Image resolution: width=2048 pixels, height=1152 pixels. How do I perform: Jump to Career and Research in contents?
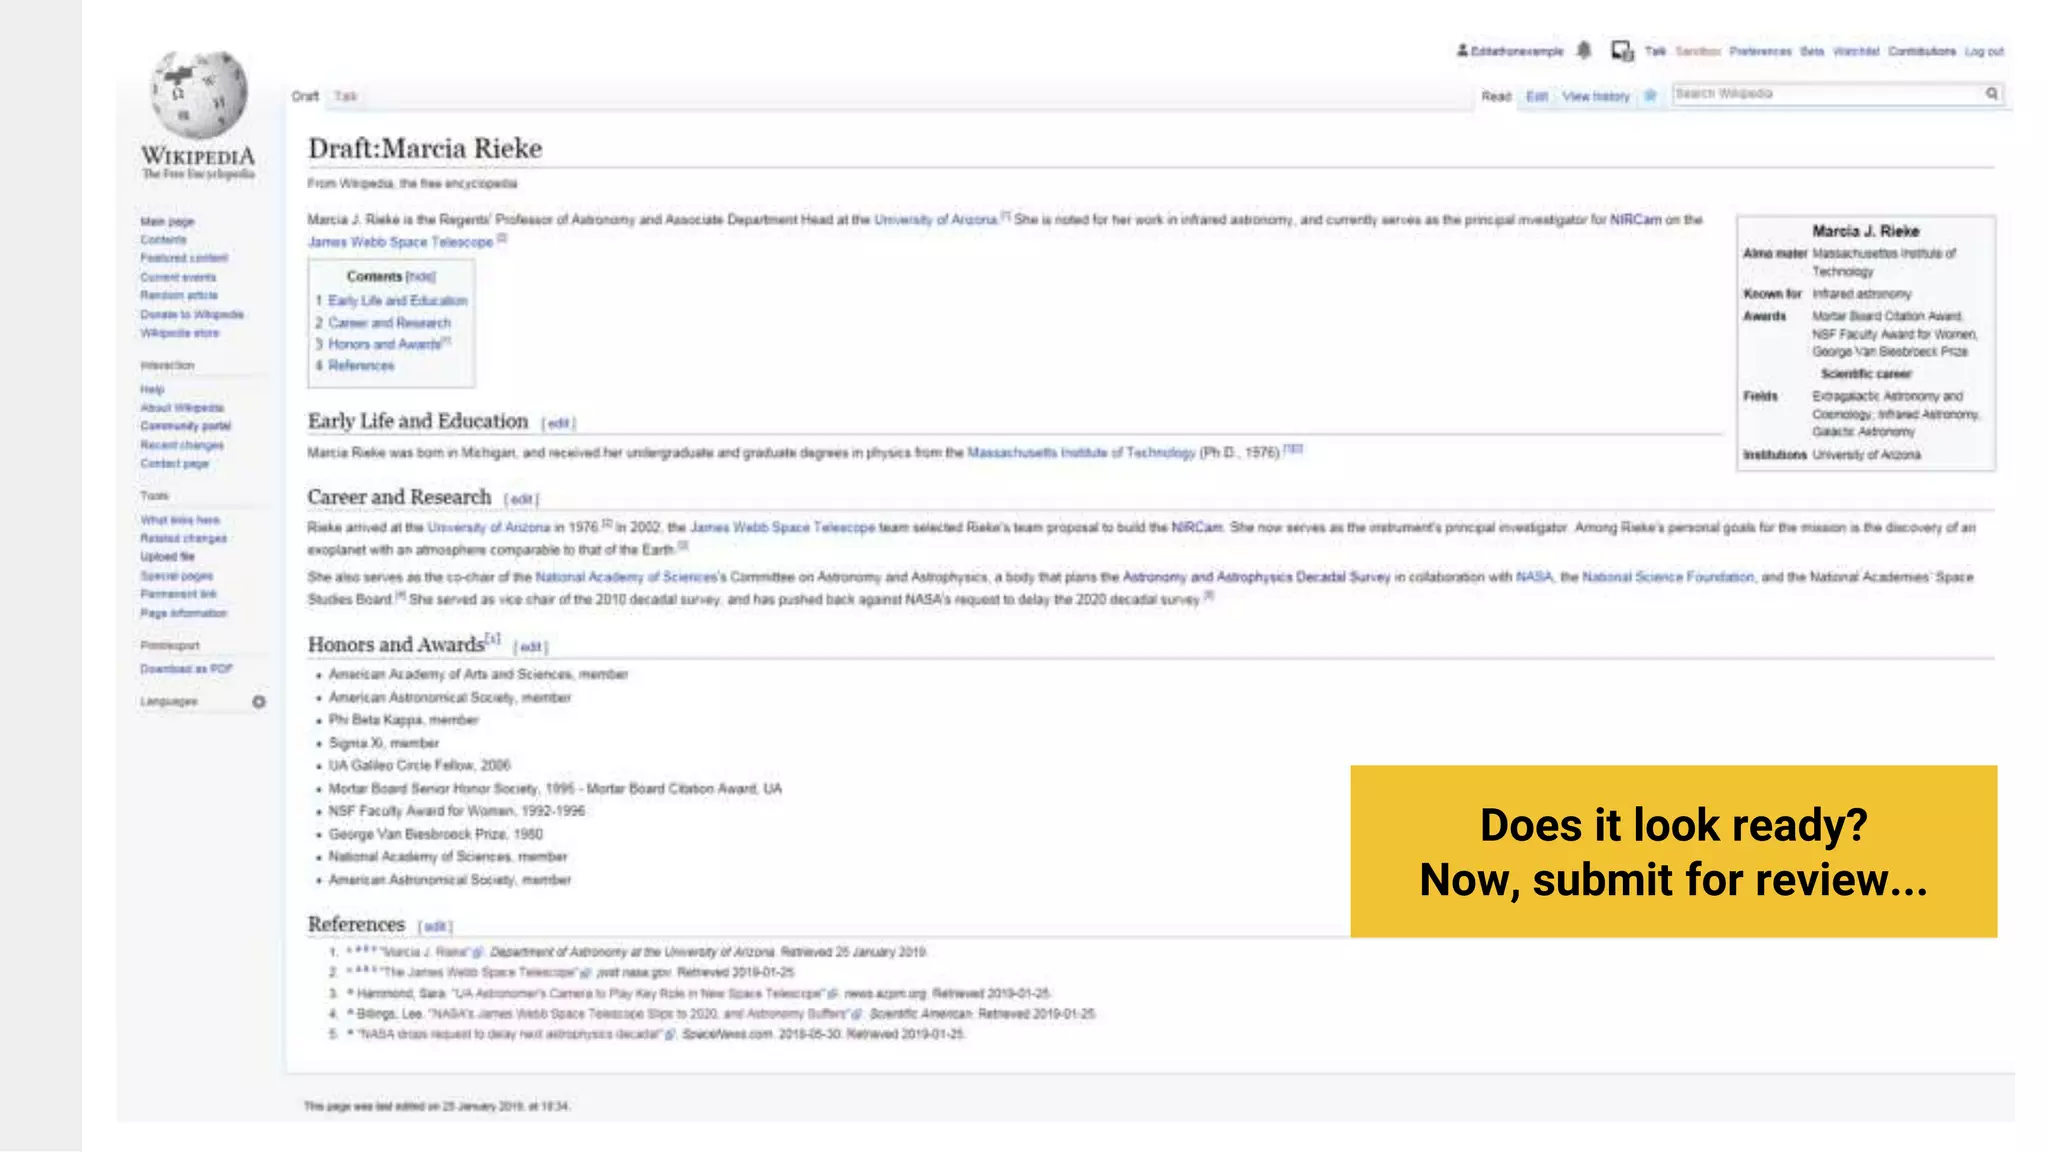389,323
